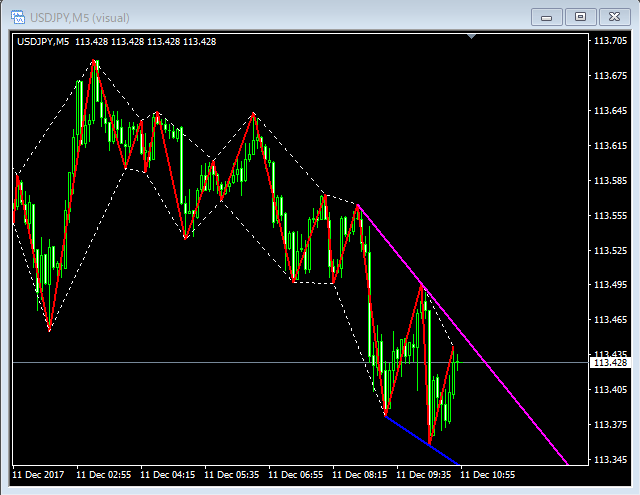Click the 113.675 price scale label
Viewport: 640px width, 495px height.
tap(610, 76)
